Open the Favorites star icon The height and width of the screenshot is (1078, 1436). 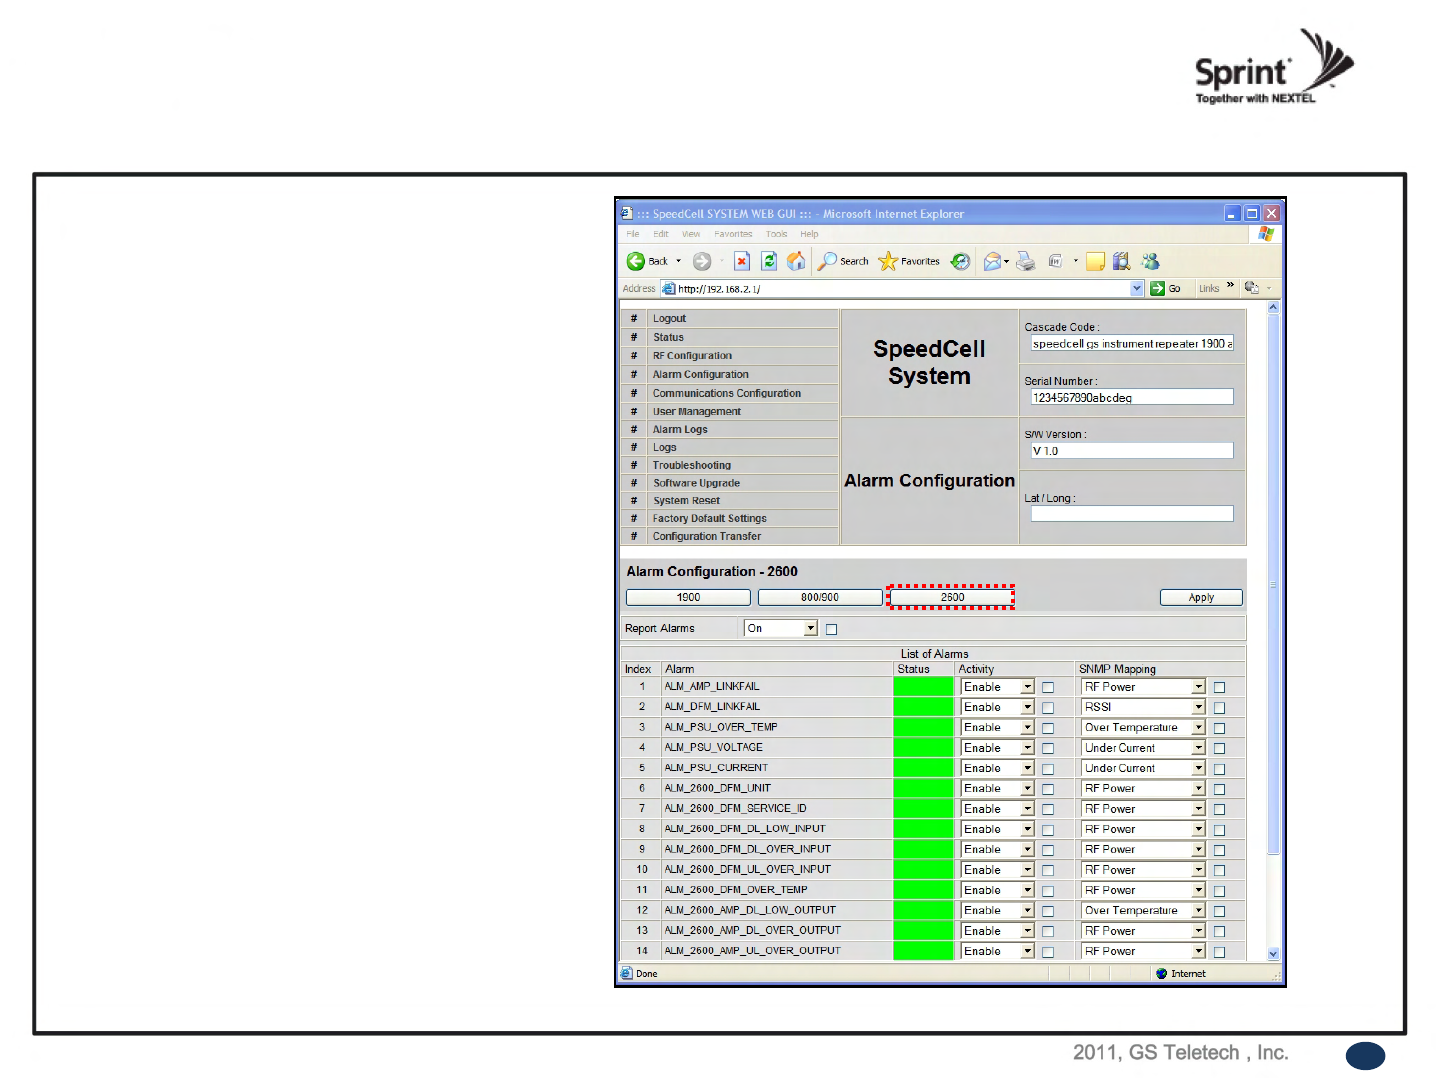[x=888, y=261]
